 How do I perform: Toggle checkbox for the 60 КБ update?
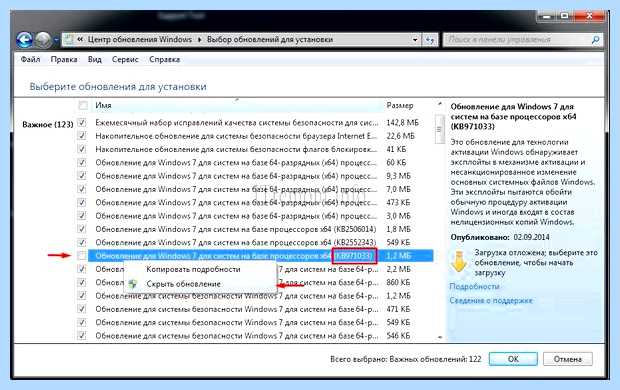click(82, 163)
